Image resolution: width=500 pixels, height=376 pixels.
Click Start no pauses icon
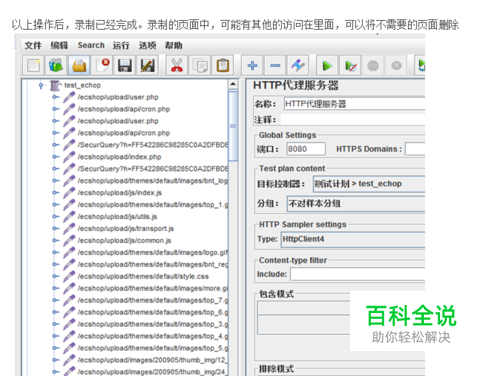click(x=350, y=66)
